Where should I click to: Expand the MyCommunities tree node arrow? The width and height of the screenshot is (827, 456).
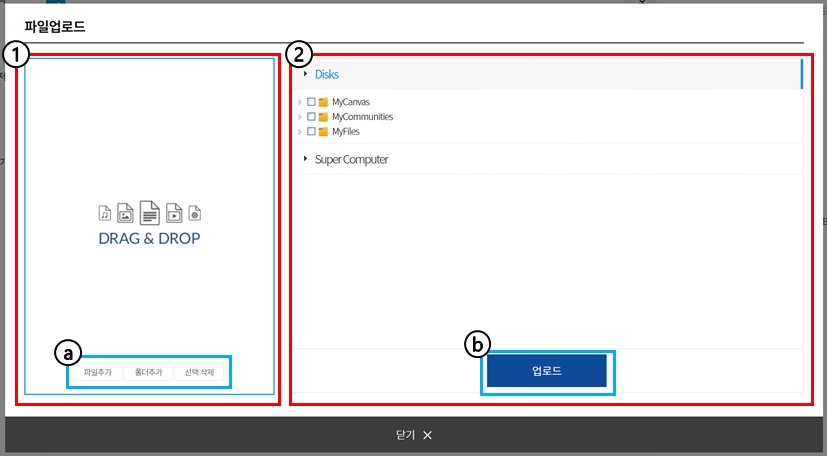point(300,117)
